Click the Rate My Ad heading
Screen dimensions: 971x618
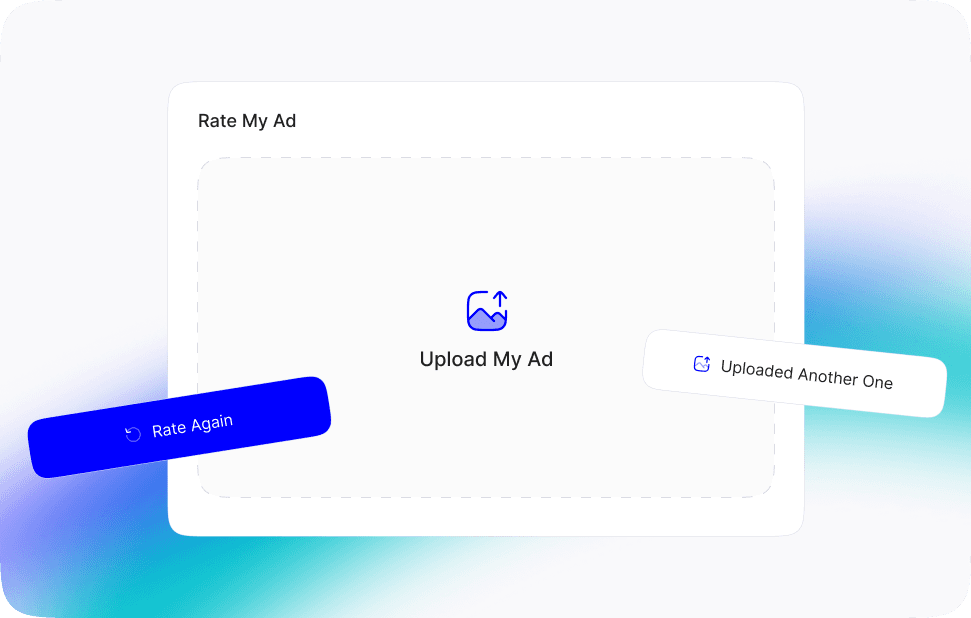pos(247,121)
